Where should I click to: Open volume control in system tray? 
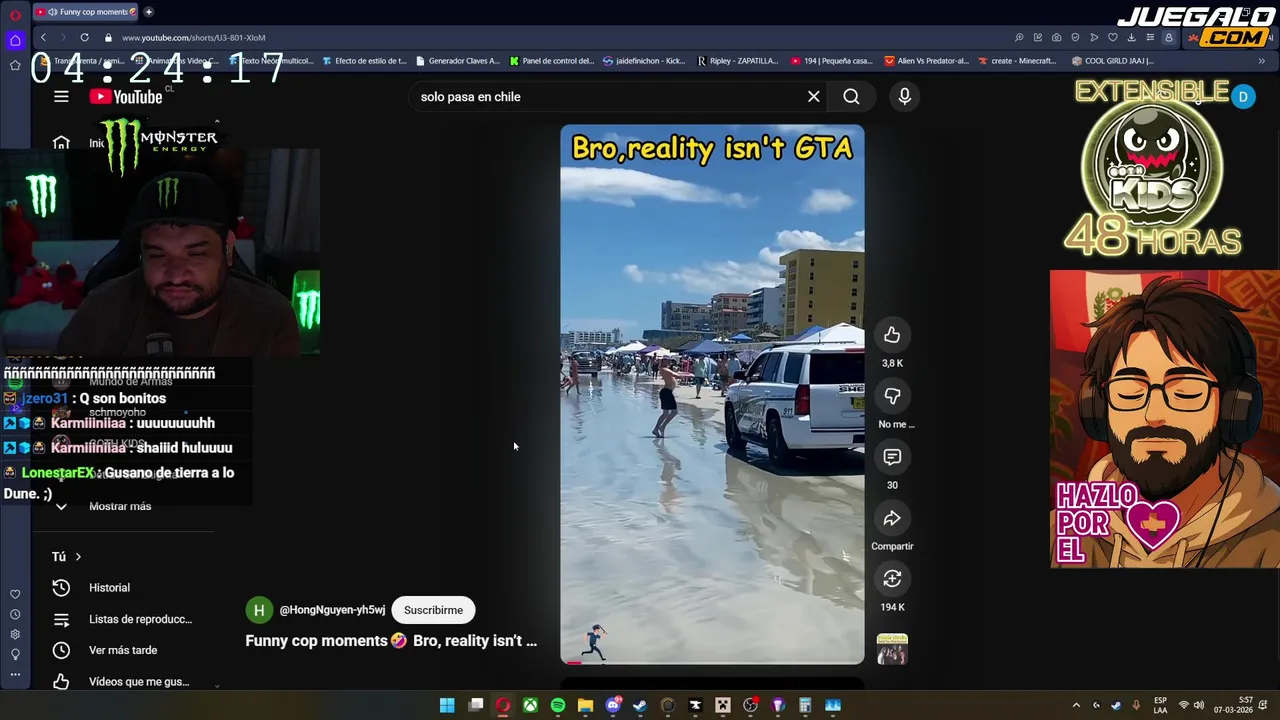click(x=1199, y=706)
